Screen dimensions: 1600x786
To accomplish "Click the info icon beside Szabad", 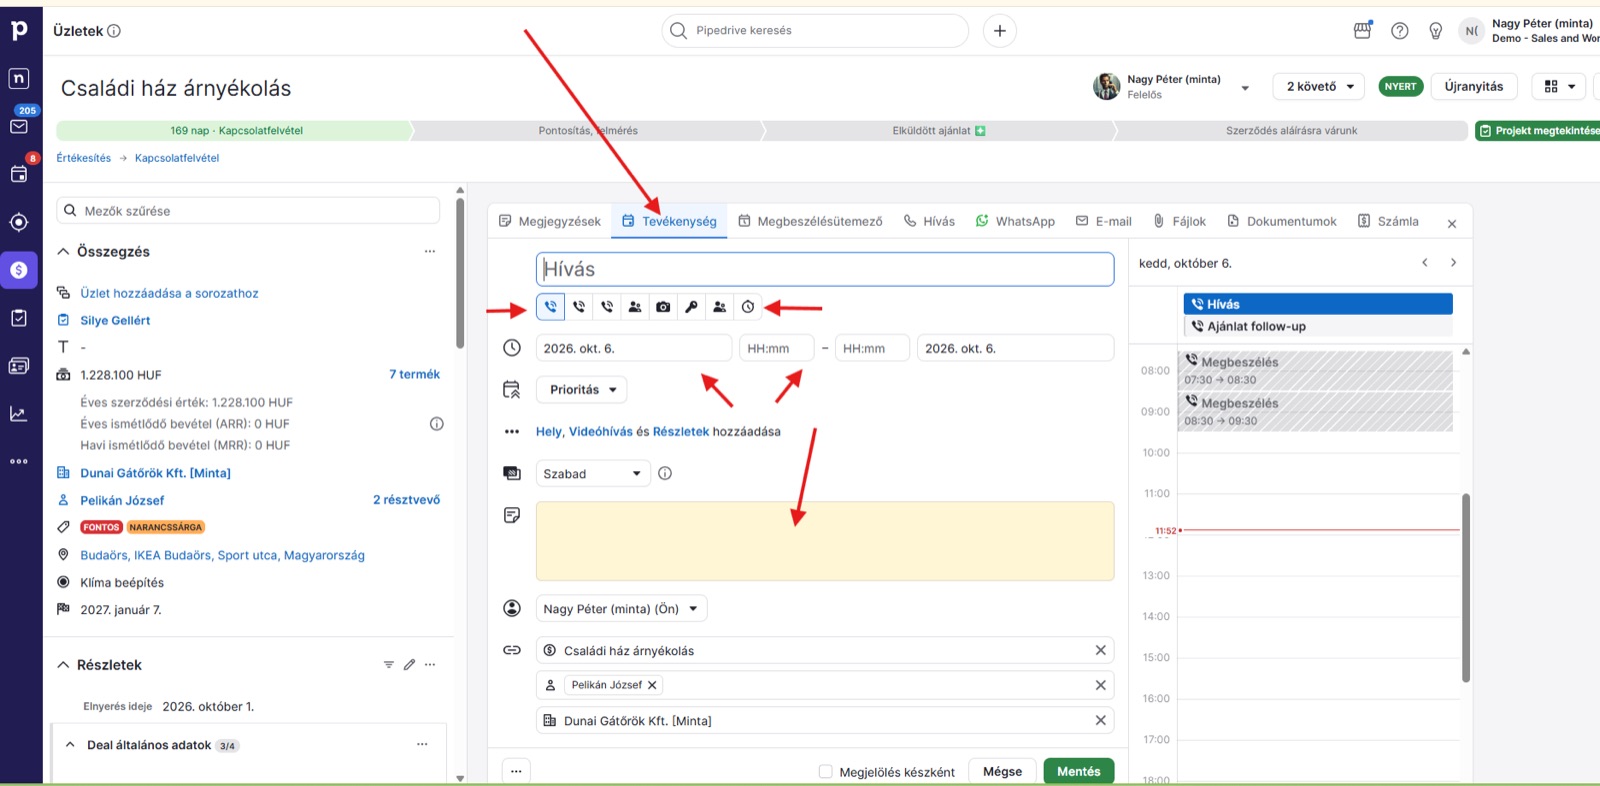I will [665, 473].
